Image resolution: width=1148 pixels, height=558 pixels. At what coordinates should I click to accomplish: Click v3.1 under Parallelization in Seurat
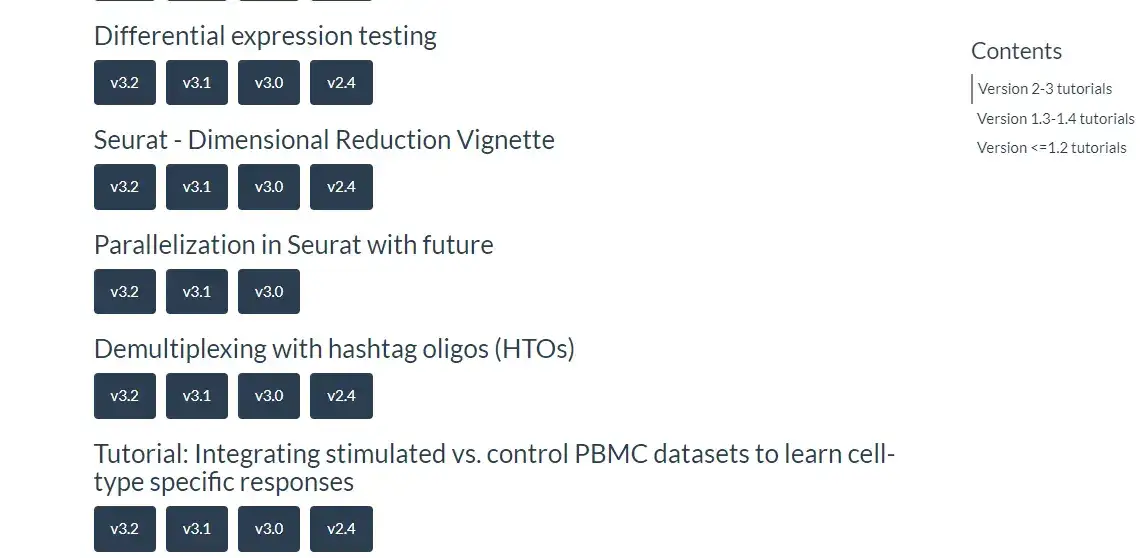[x=197, y=292]
